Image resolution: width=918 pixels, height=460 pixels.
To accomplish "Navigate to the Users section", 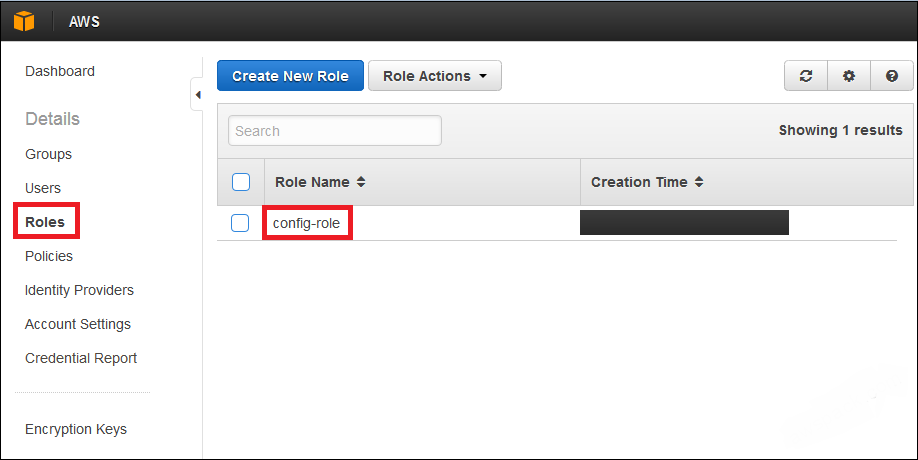I will coord(43,188).
